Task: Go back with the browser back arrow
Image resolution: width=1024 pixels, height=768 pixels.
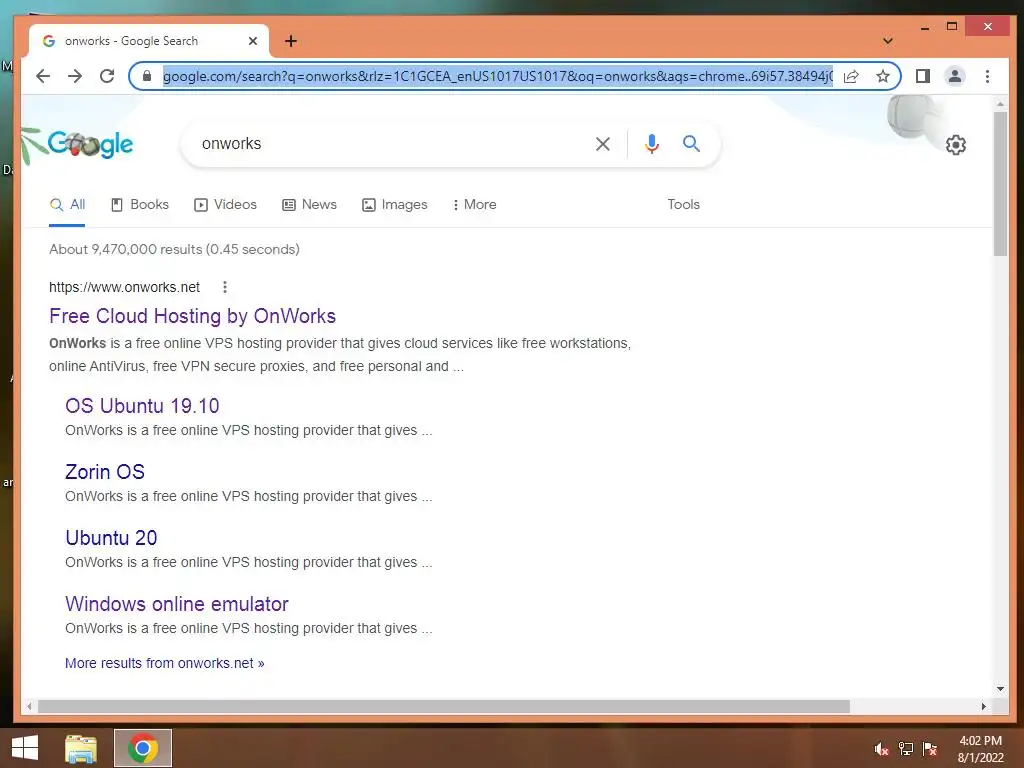Action: click(x=43, y=76)
